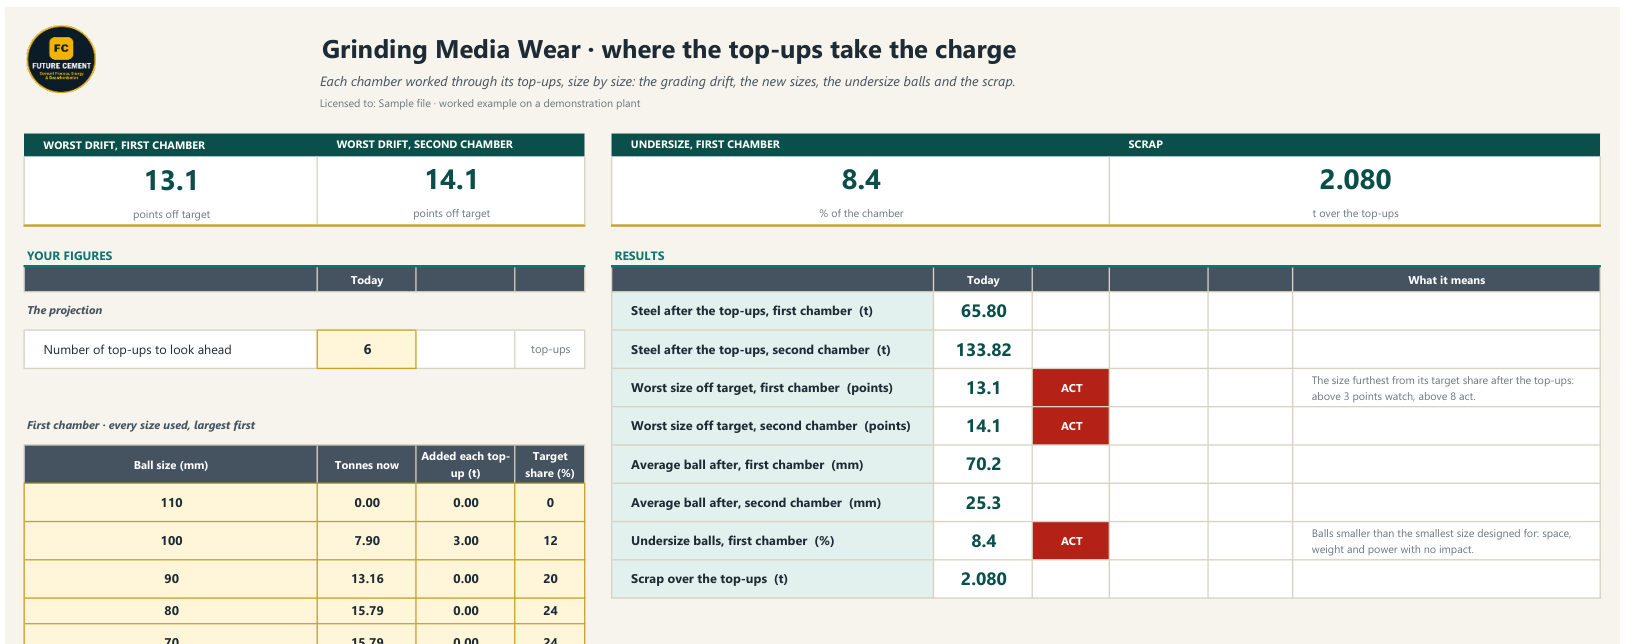This screenshot has height=644, width=1647.
Task: Click the 'Target share (%)' column header
Action: pos(550,465)
